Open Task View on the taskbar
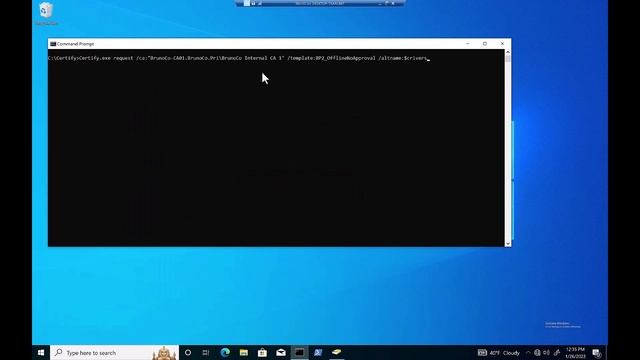This screenshot has height=360, width=640. [206, 353]
